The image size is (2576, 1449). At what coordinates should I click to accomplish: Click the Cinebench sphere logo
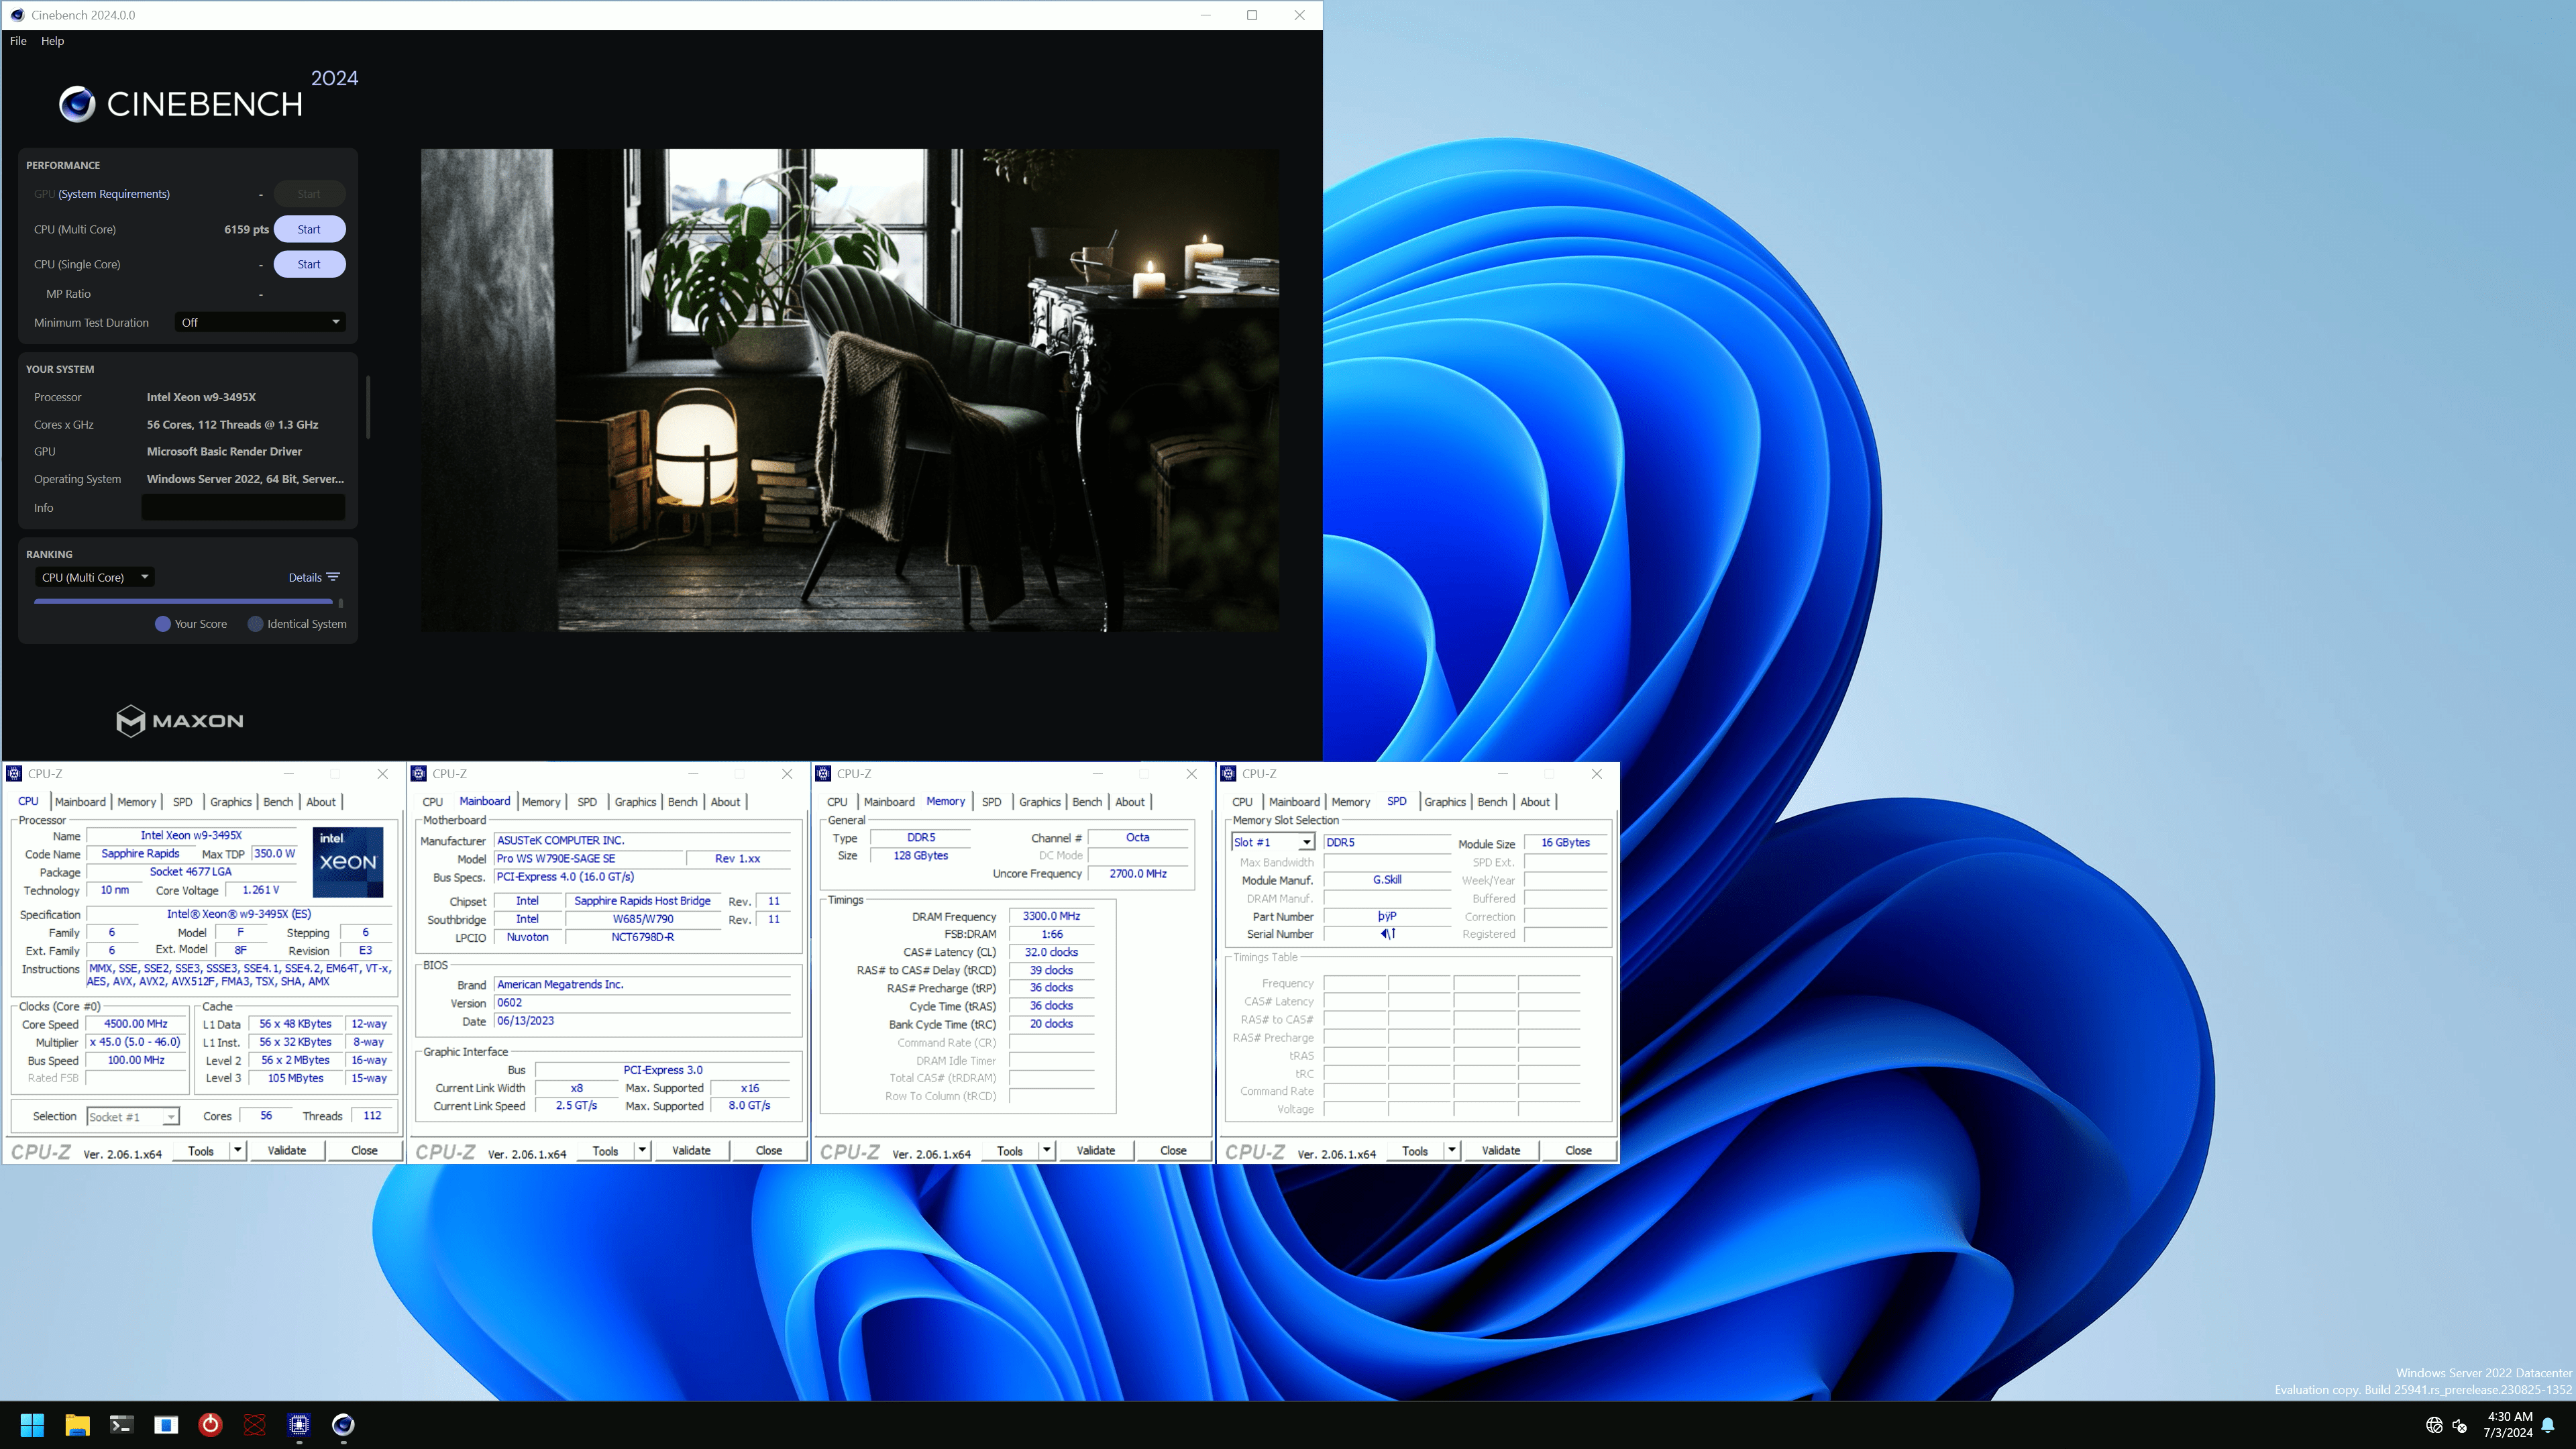pyautogui.click(x=76, y=104)
